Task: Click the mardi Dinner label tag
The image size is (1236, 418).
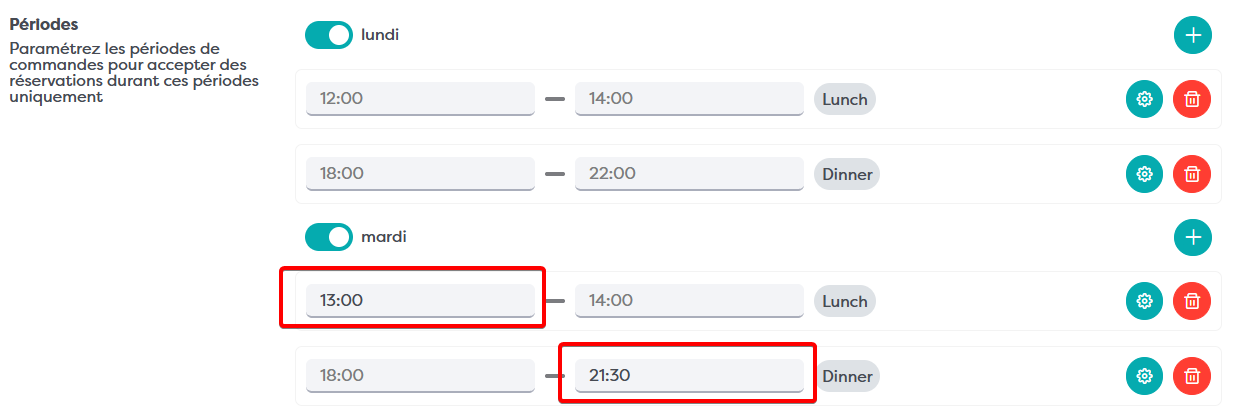Action: coord(847,377)
